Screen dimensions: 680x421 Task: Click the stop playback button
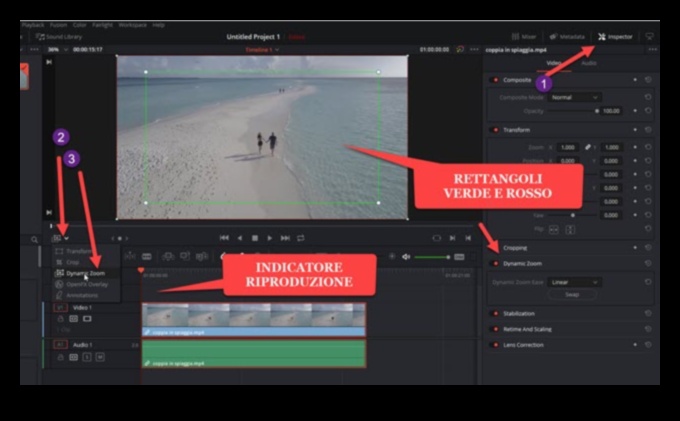point(255,238)
